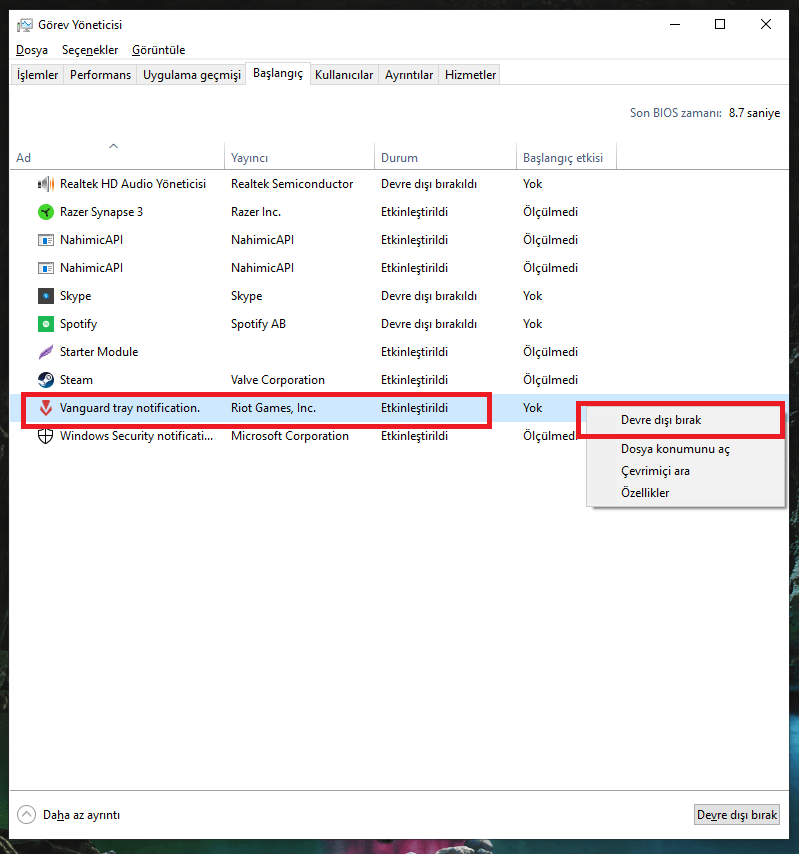Click the Daha az ayrıntı label

(x=81, y=815)
